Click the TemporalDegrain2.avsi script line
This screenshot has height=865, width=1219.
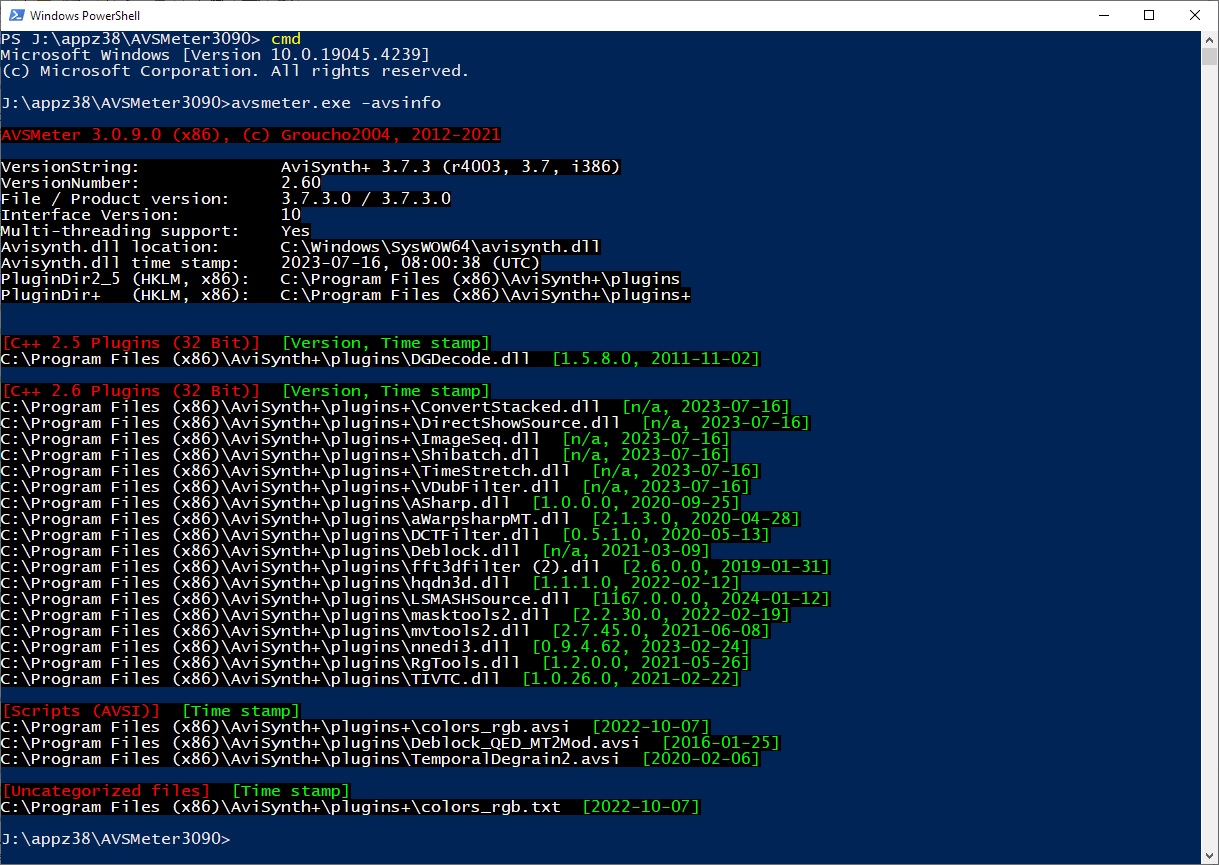tap(381, 759)
